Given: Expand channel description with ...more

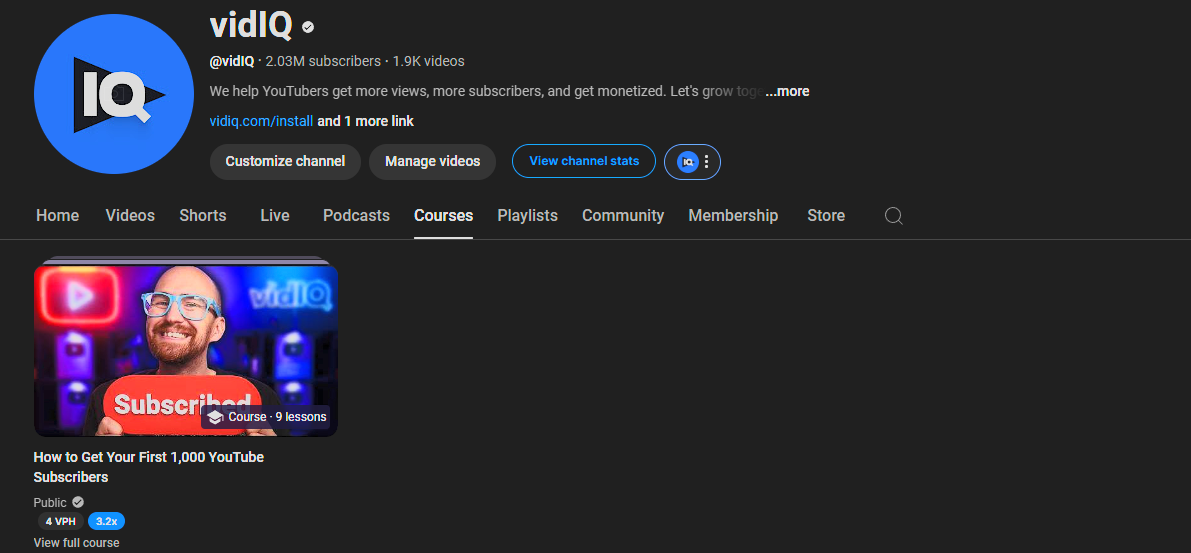Looking at the screenshot, I should pyautogui.click(x=787, y=91).
